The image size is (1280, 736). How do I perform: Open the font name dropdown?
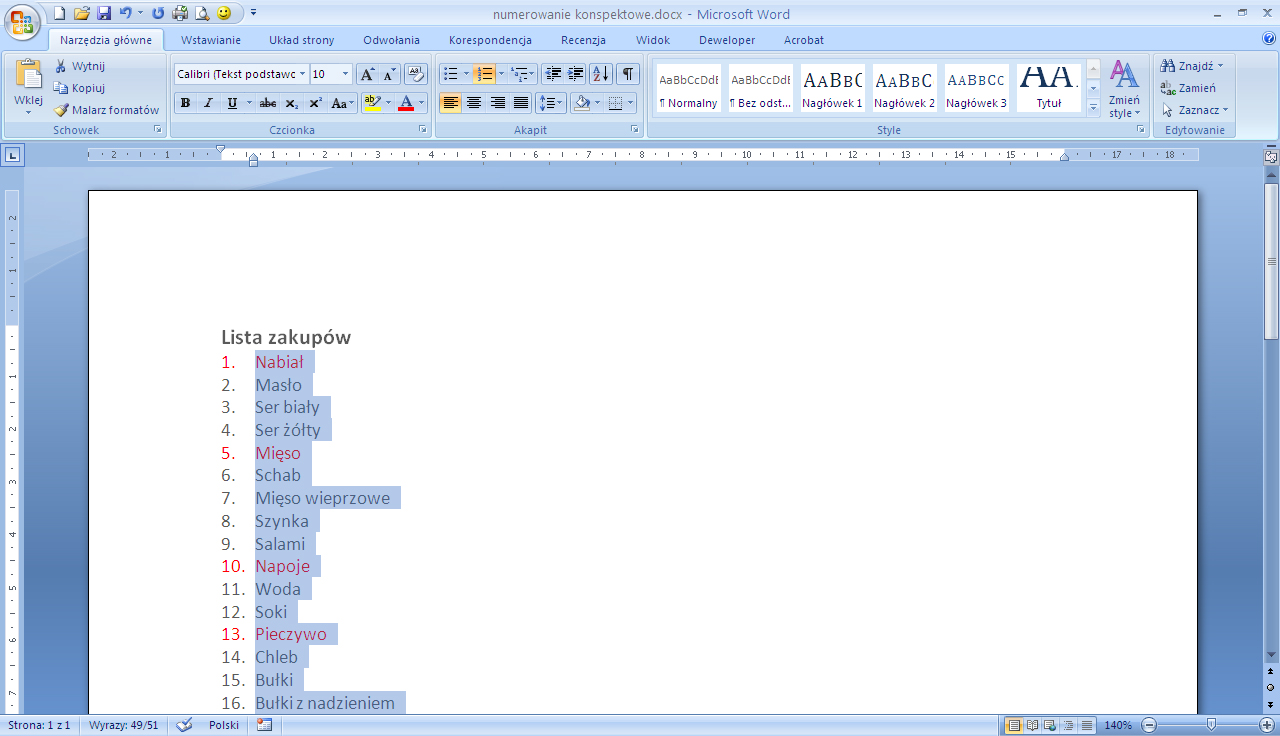pos(303,74)
